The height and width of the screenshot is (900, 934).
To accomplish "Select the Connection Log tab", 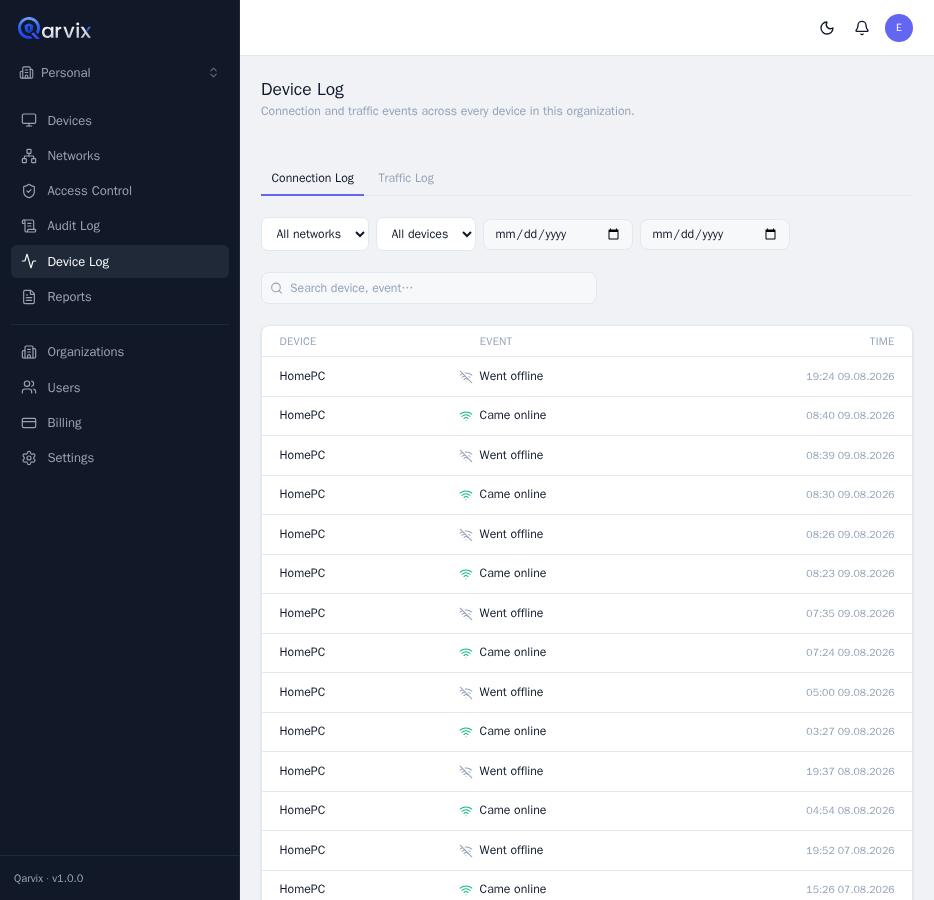I will tap(312, 178).
